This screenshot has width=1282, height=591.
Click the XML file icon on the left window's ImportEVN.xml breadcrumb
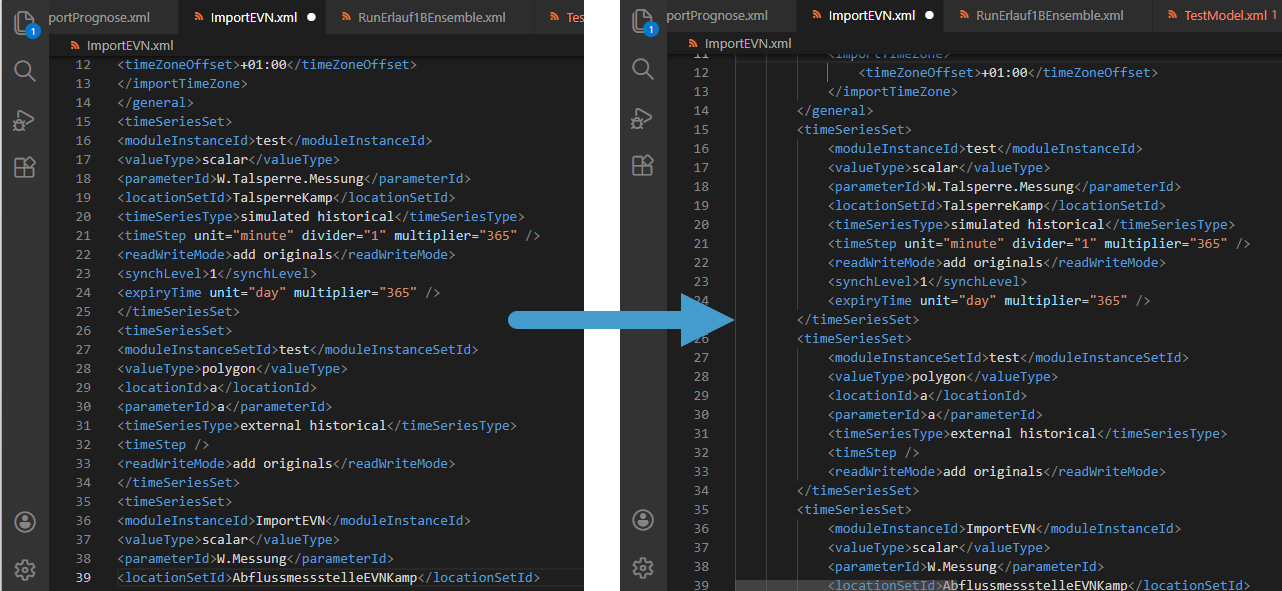(76, 46)
